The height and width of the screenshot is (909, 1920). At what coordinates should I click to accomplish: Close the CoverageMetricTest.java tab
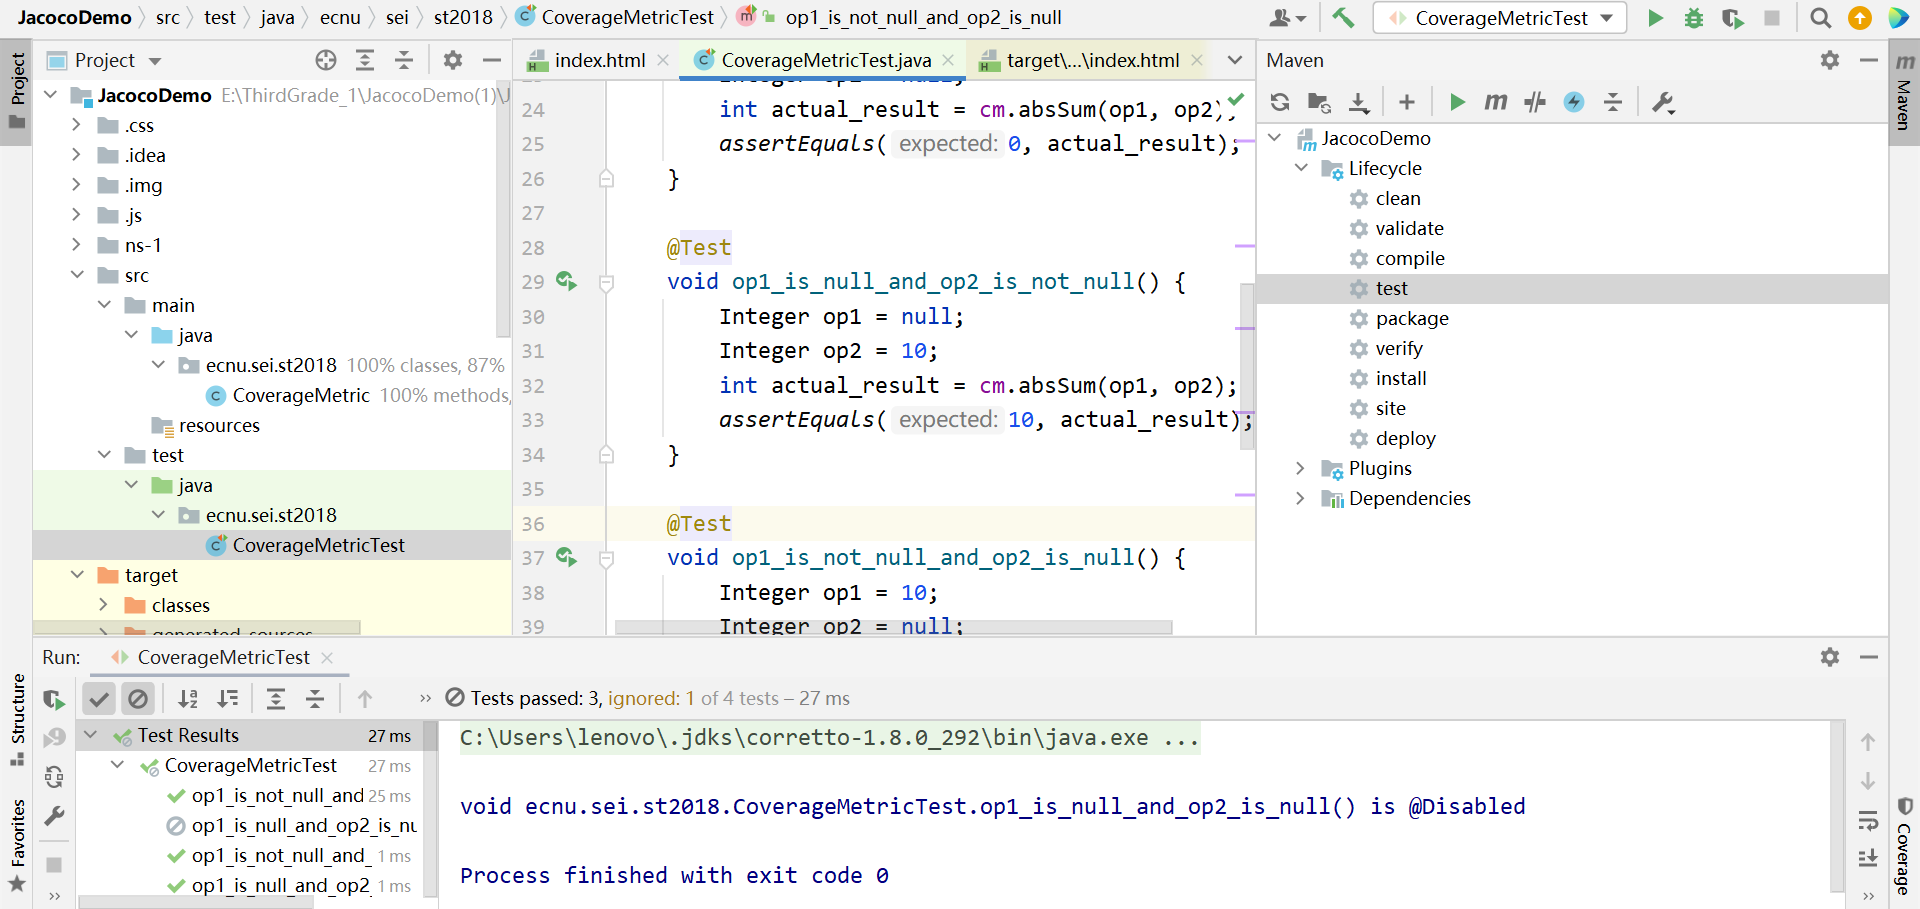pyautogui.click(x=948, y=60)
